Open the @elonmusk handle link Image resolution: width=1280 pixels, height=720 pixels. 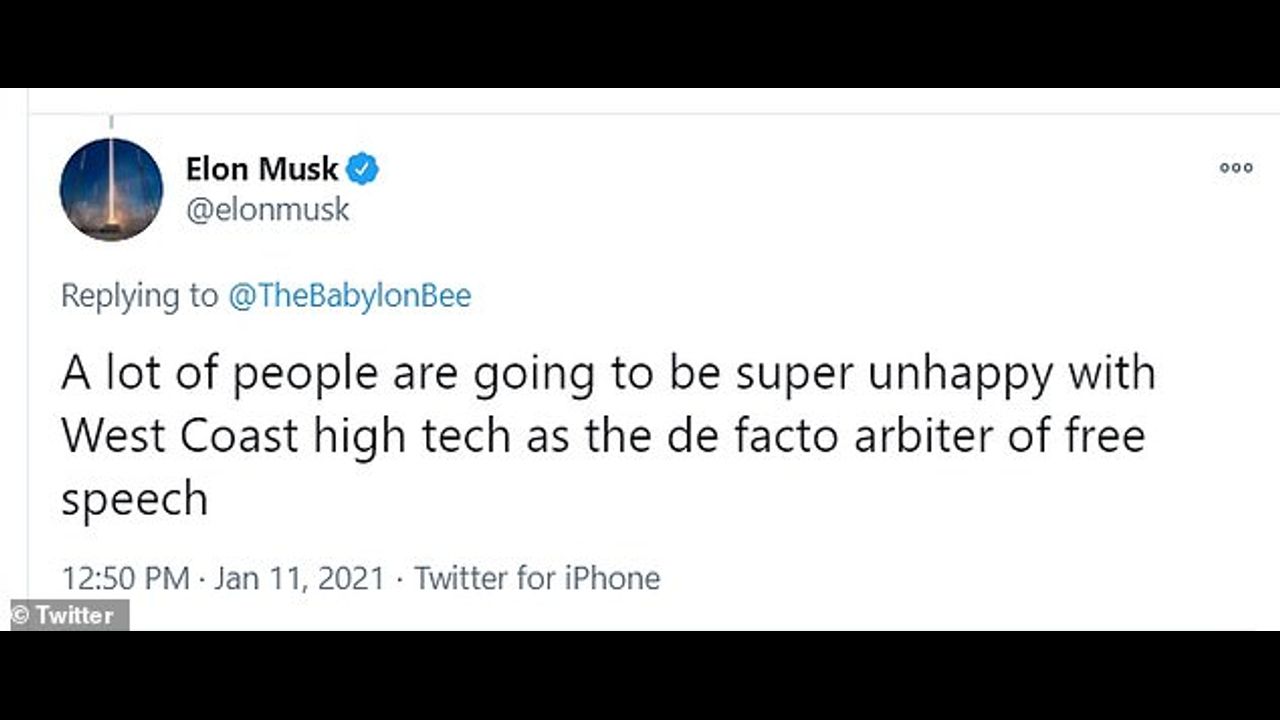[268, 209]
